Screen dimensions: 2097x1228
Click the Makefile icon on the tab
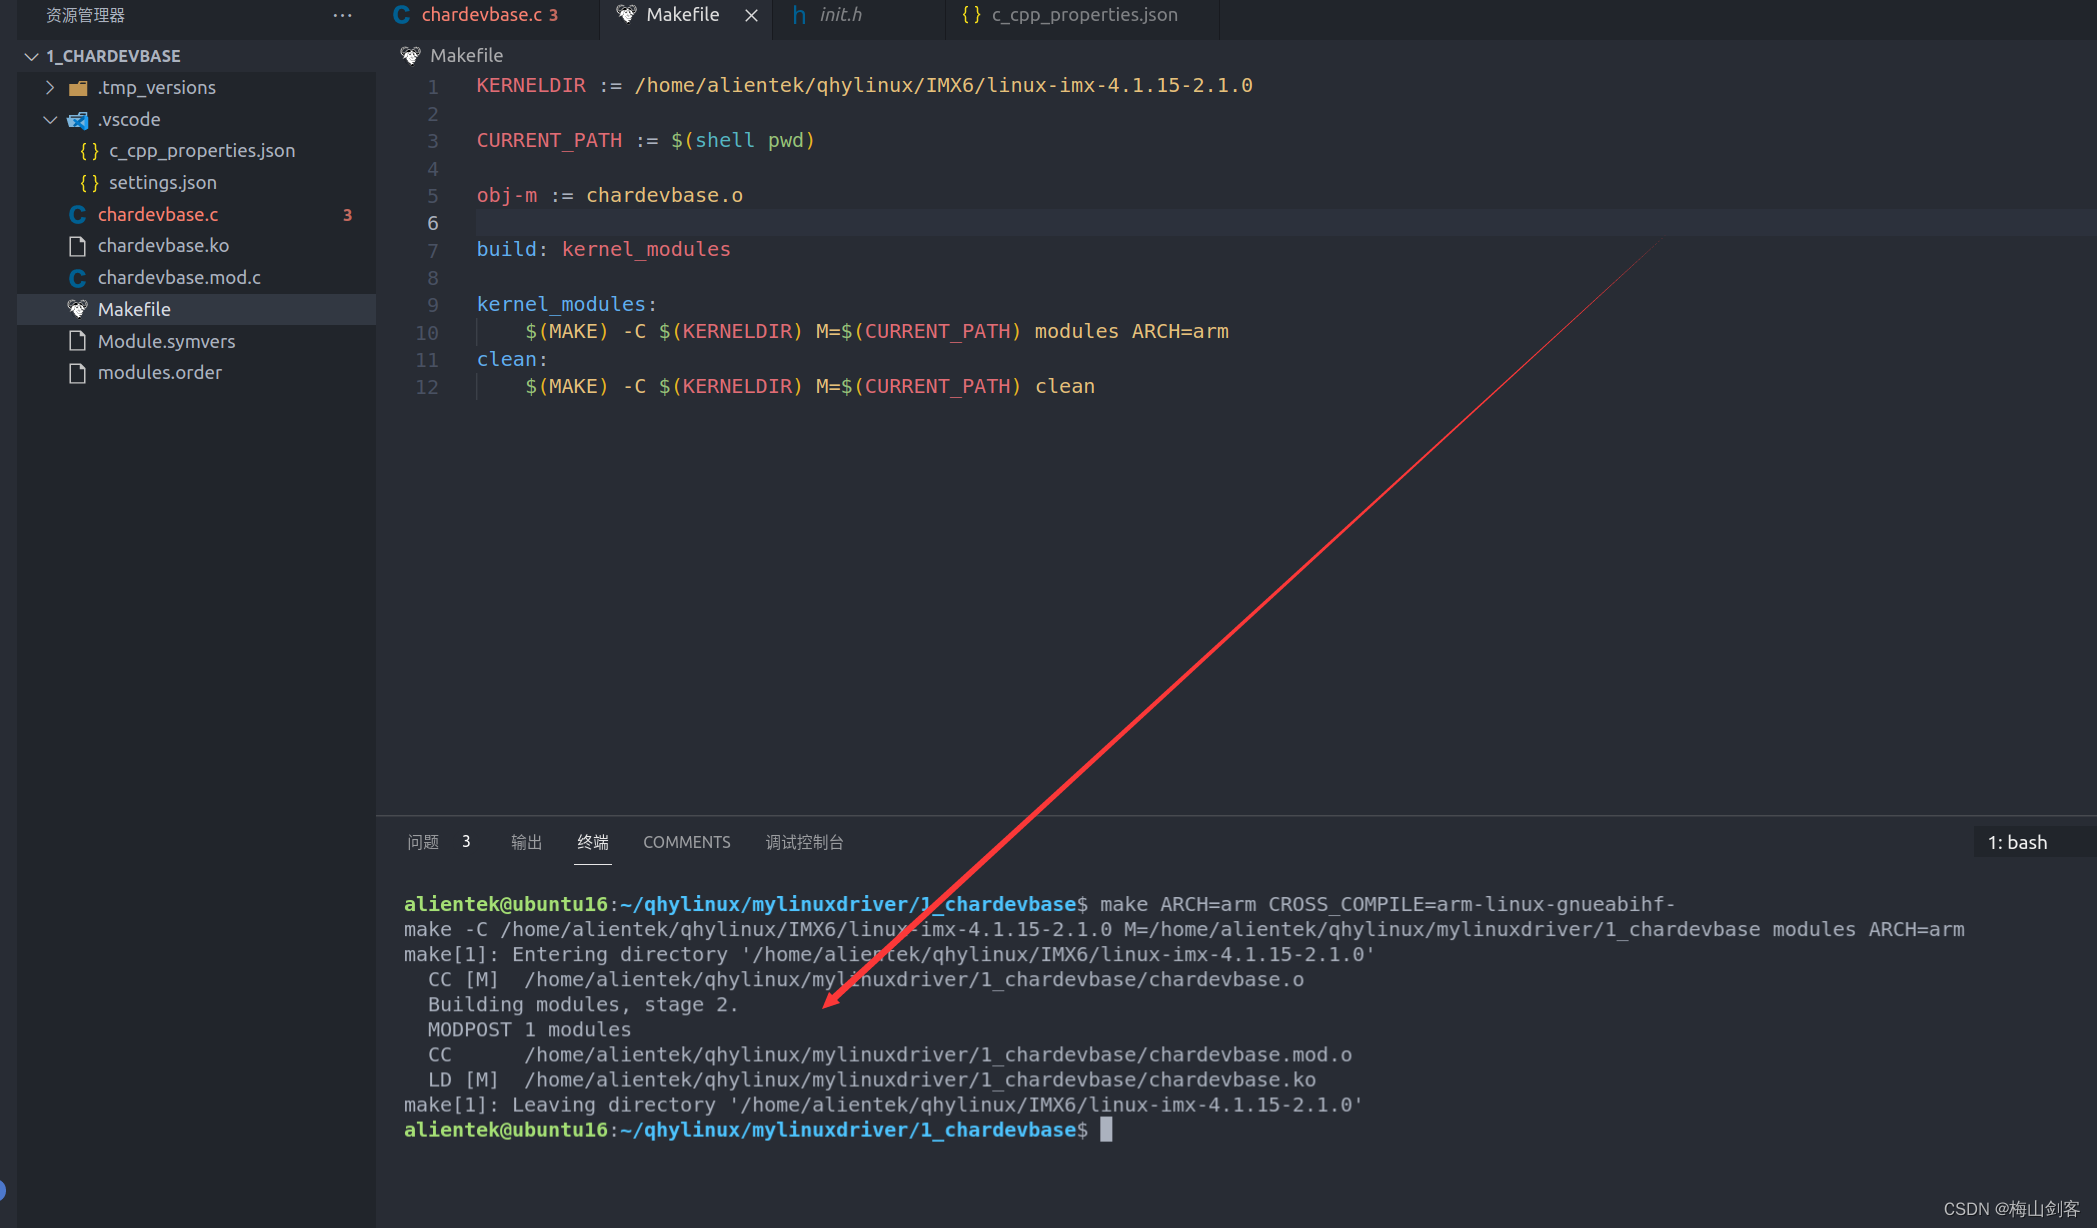626,15
